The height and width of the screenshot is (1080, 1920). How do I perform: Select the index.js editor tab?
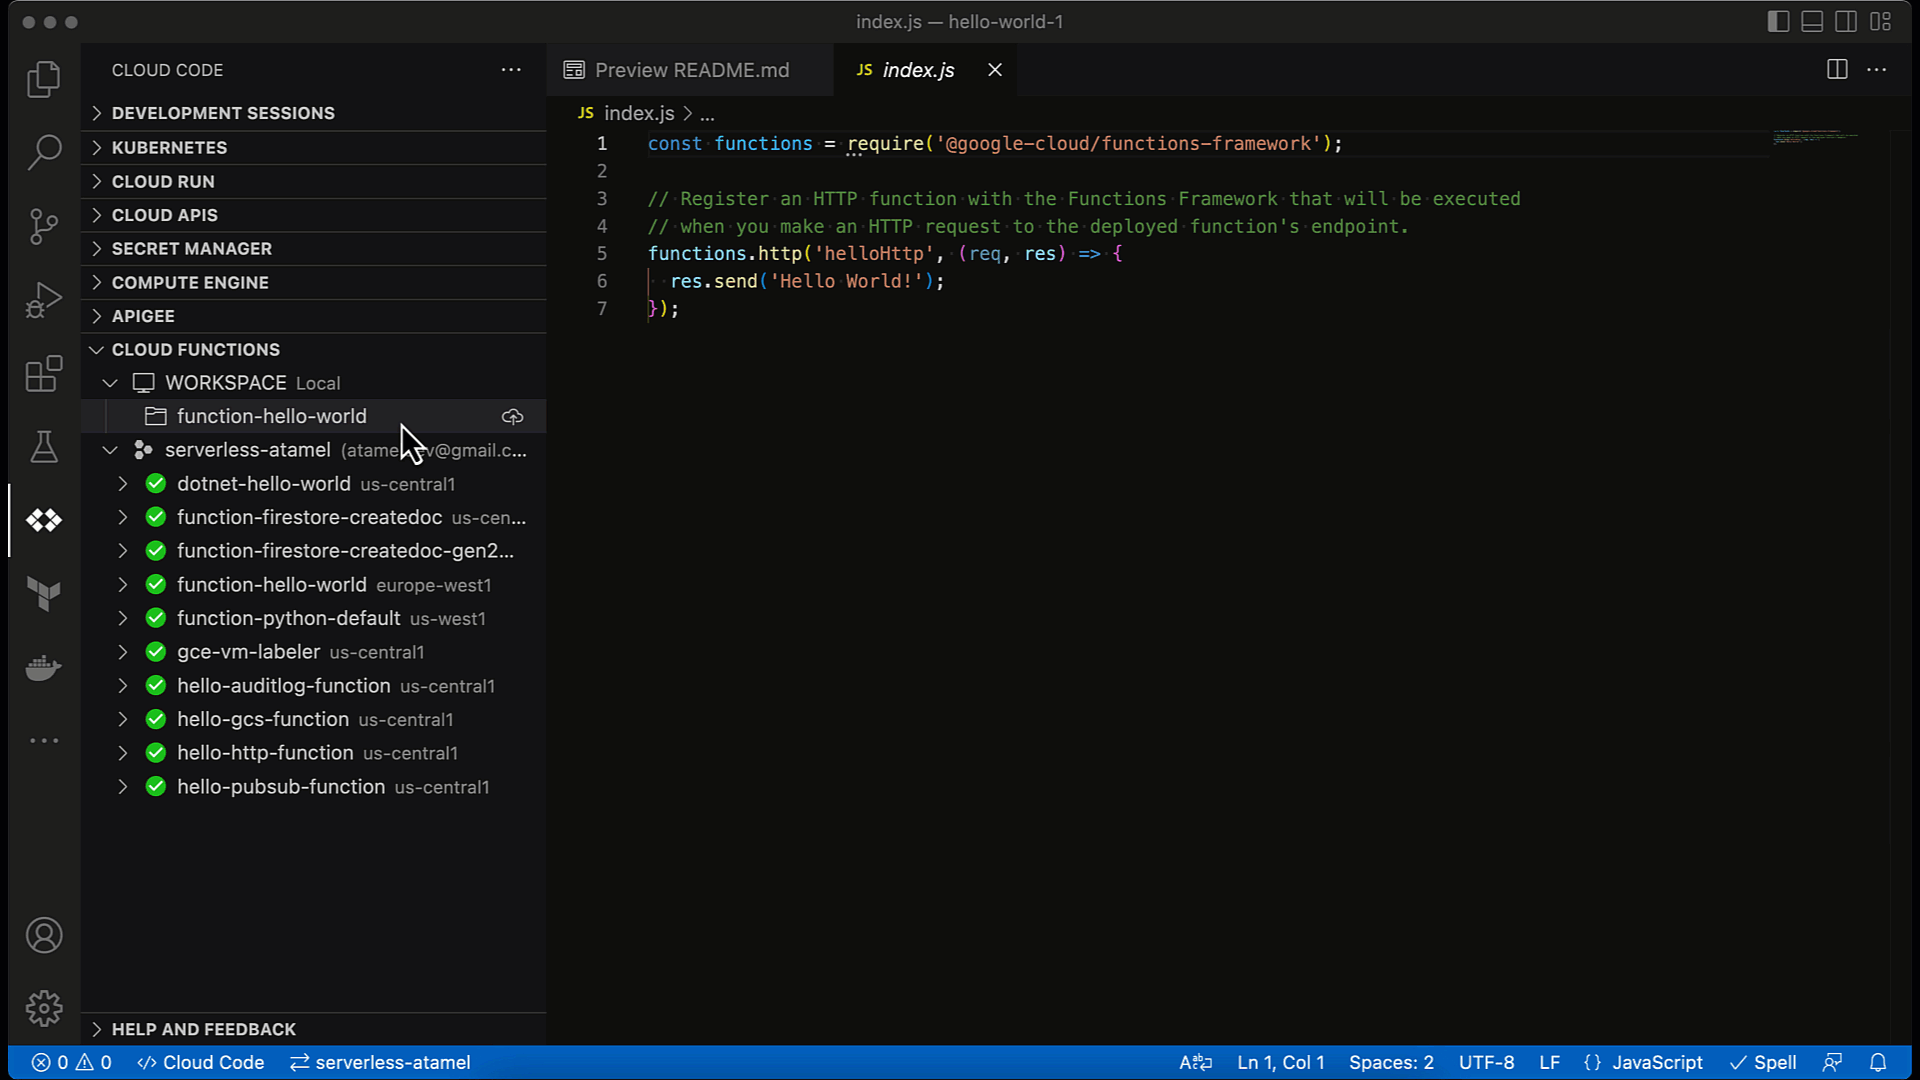[919, 70]
